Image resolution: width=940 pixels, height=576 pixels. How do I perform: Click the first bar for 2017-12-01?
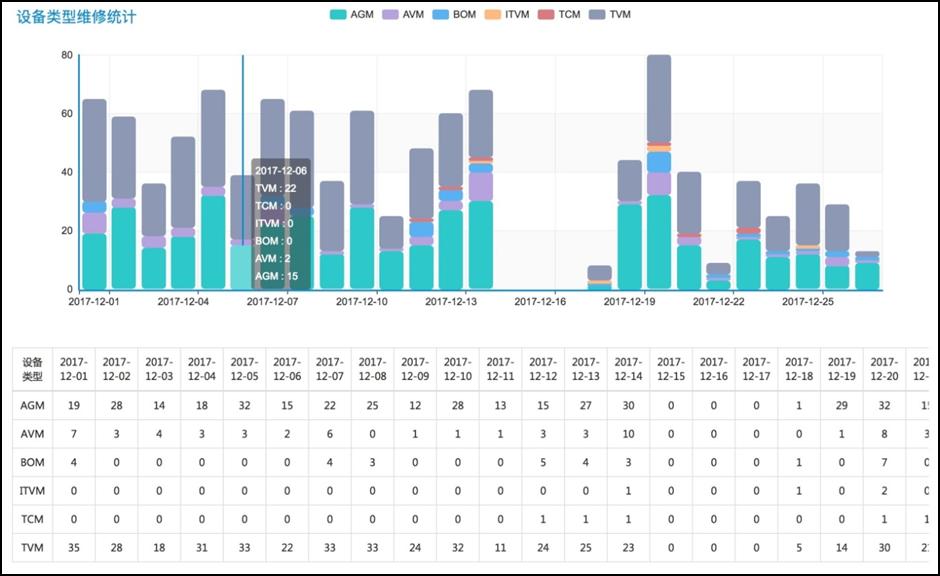[94, 194]
